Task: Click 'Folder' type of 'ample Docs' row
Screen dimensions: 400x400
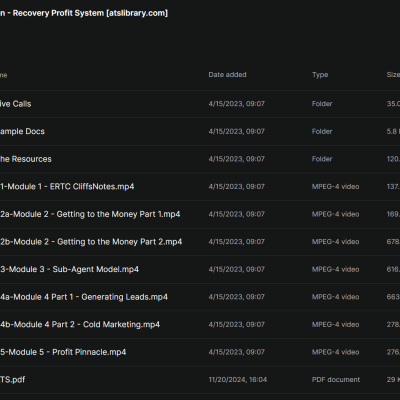Action: (x=322, y=131)
